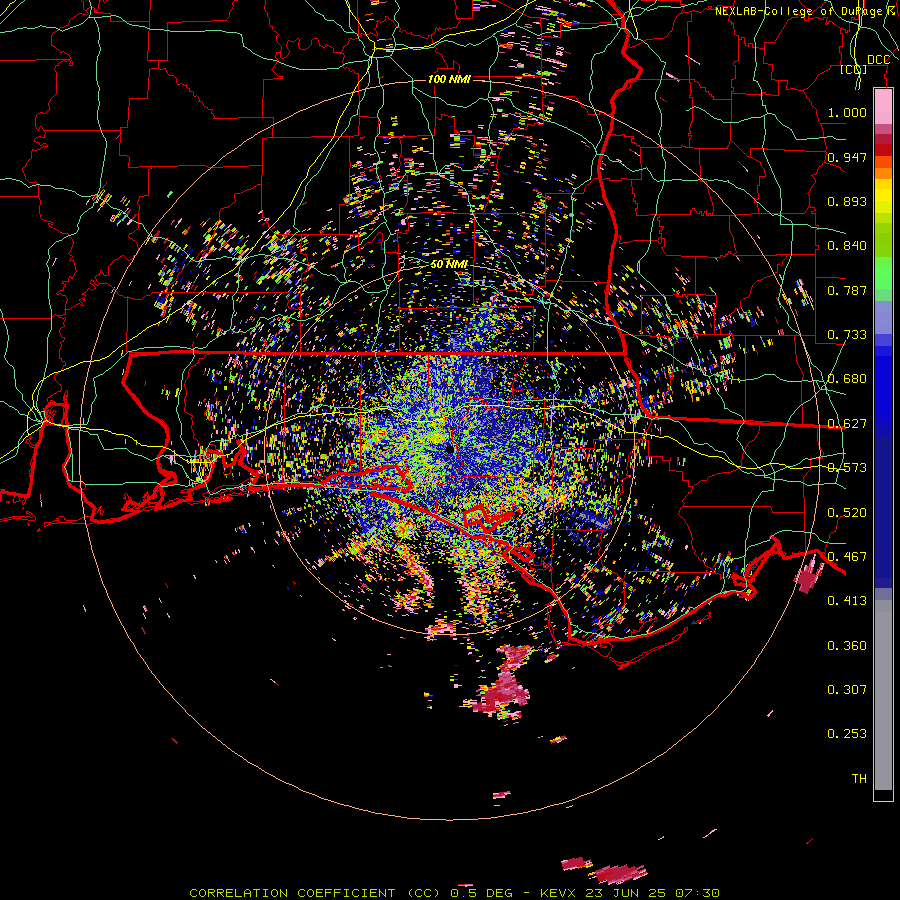Viewport: 900px width, 900px height.
Task: Select the DCC label above the color scale
Action: coord(878,60)
